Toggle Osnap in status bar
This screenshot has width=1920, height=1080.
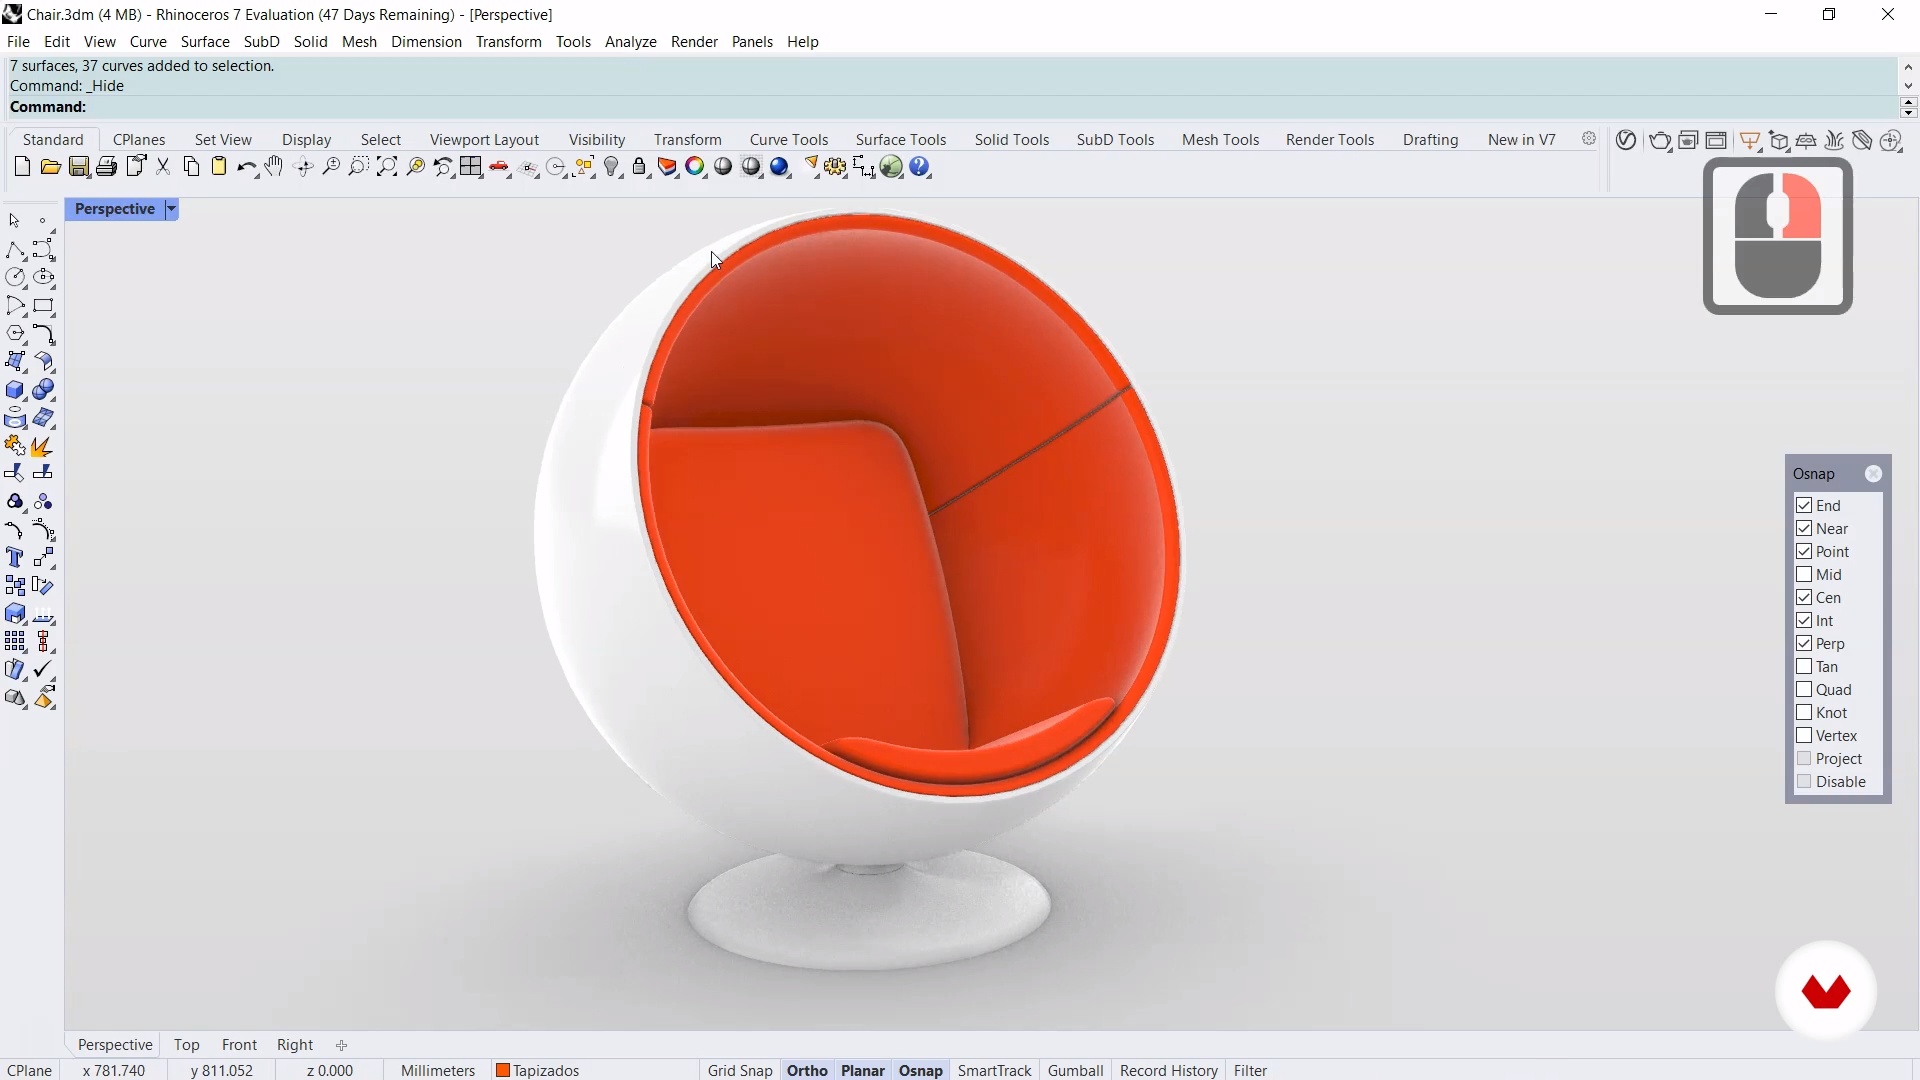(921, 1070)
